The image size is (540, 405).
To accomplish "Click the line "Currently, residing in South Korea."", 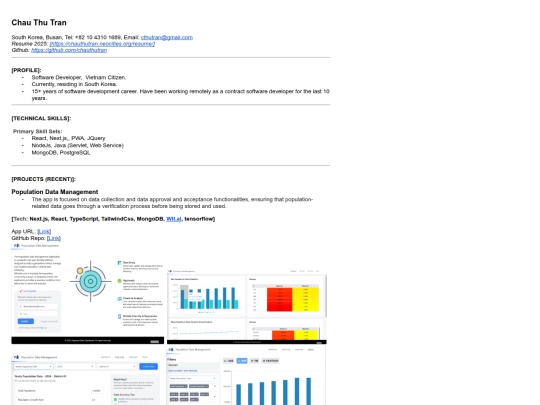I will (x=74, y=84).
